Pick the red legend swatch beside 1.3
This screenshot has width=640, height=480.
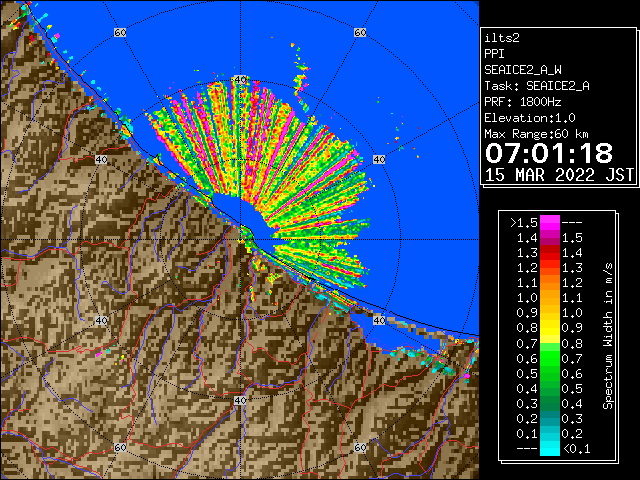[x=550, y=253]
